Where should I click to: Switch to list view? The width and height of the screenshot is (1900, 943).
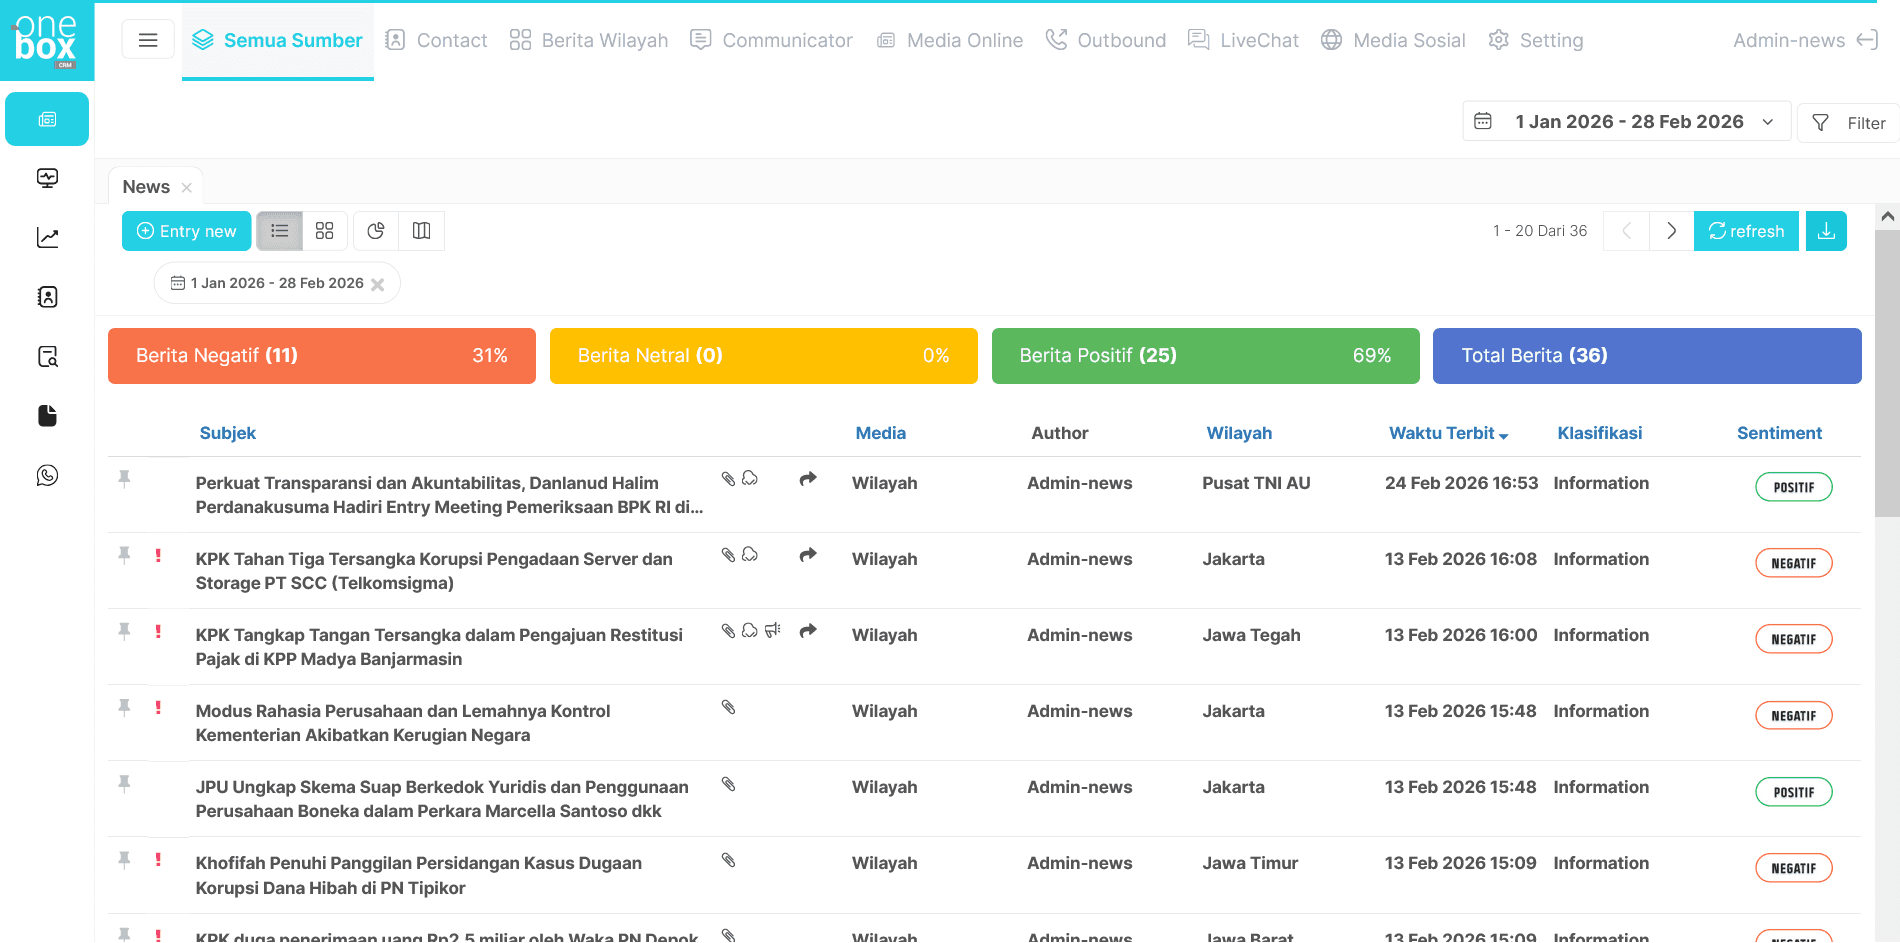[279, 231]
